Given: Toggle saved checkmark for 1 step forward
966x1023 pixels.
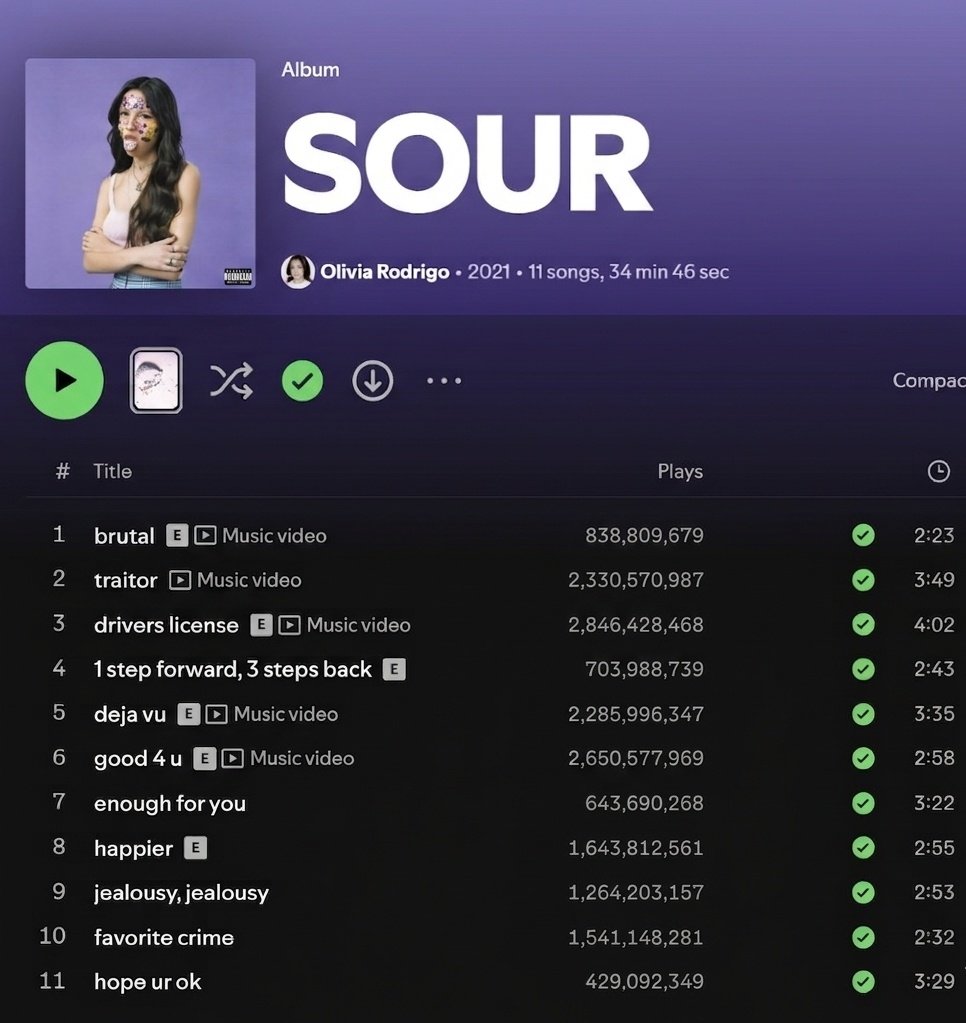Looking at the screenshot, I should 863,669.
